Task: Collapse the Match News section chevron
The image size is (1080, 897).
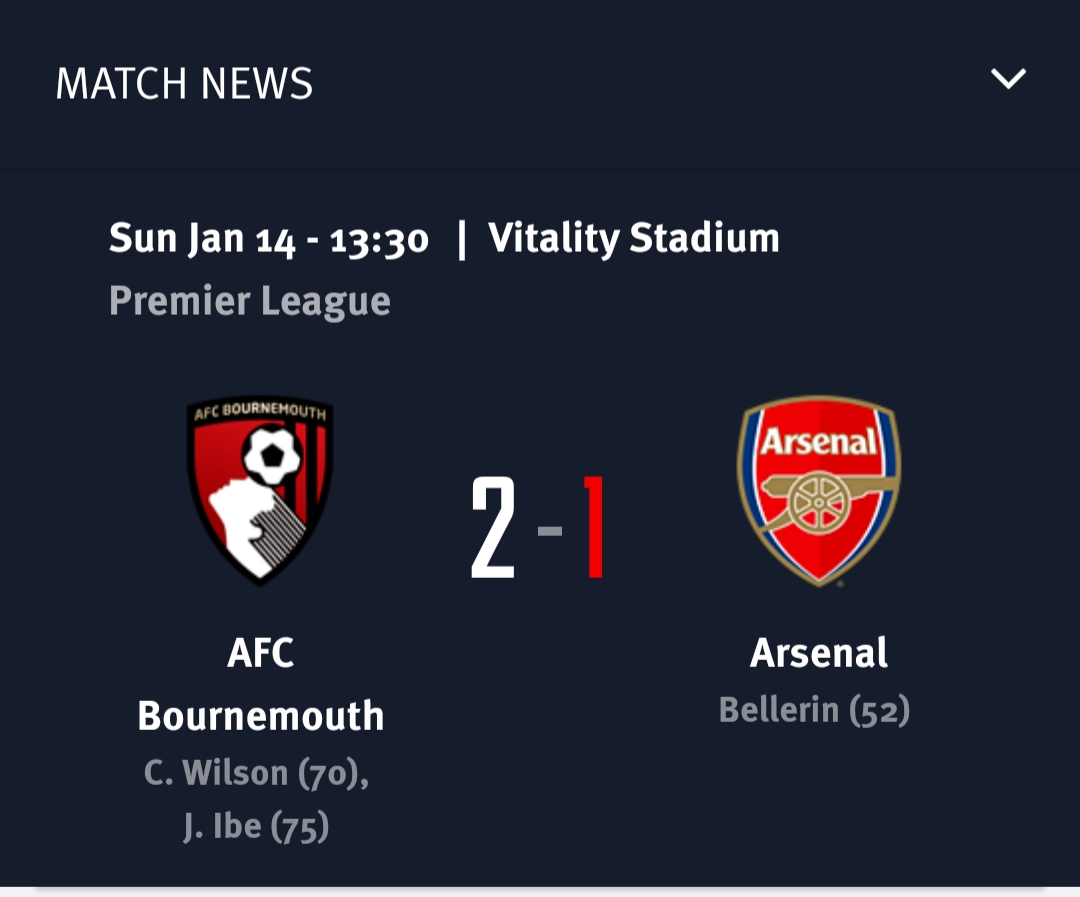Action: (1008, 79)
